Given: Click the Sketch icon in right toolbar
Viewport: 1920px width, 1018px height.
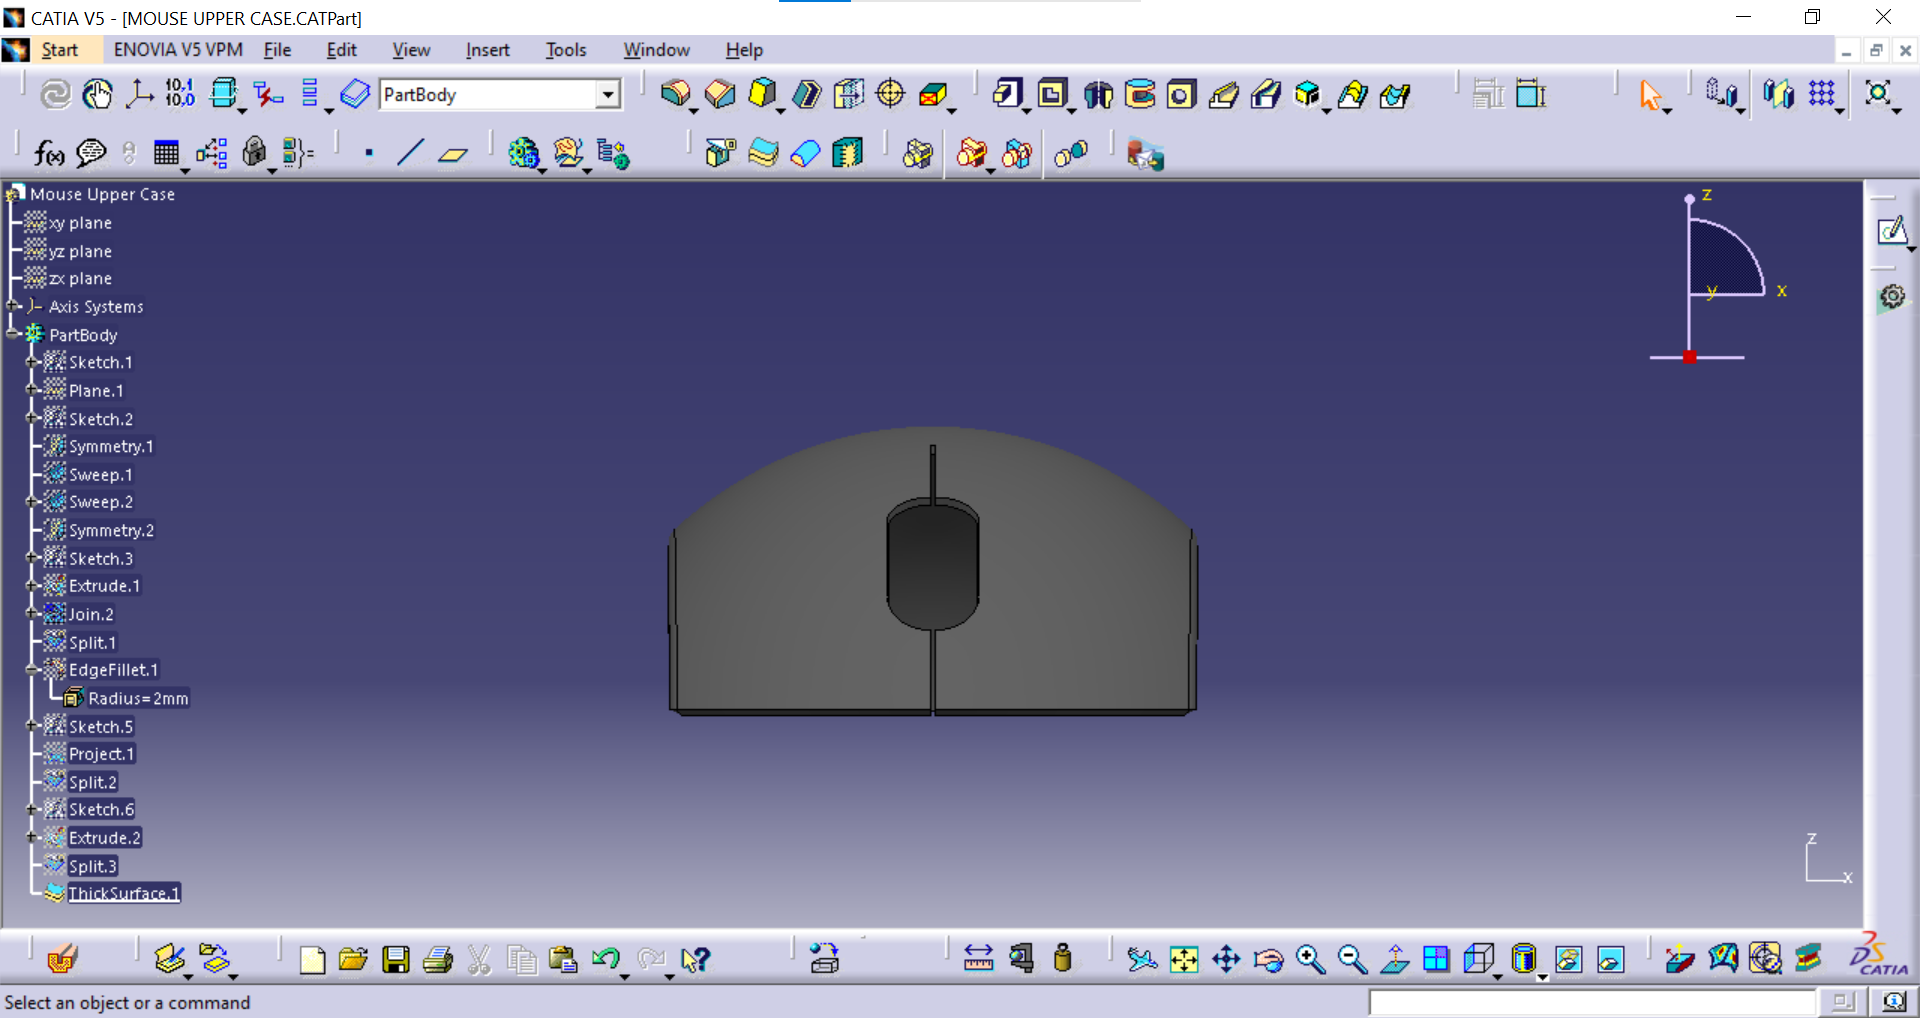Looking at the screenshot, I should pos(1891,231).
